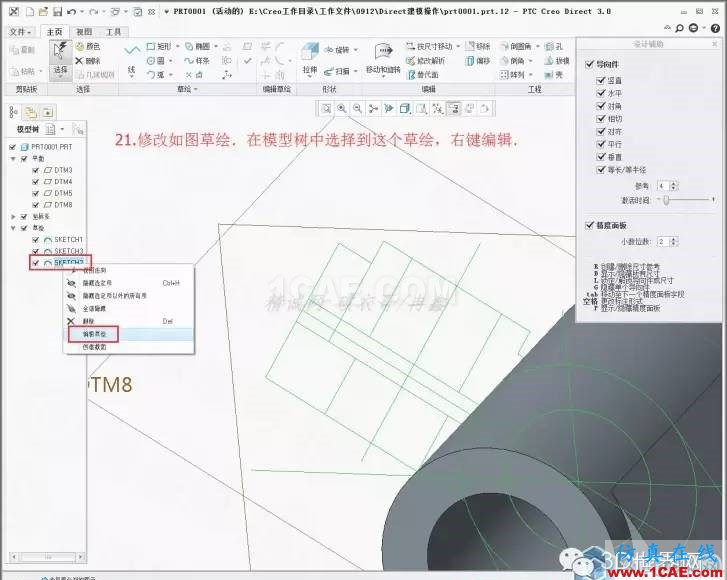Open the 矩形 rectangle dropdown arrow
727x580 pixels.
point(178,46)
